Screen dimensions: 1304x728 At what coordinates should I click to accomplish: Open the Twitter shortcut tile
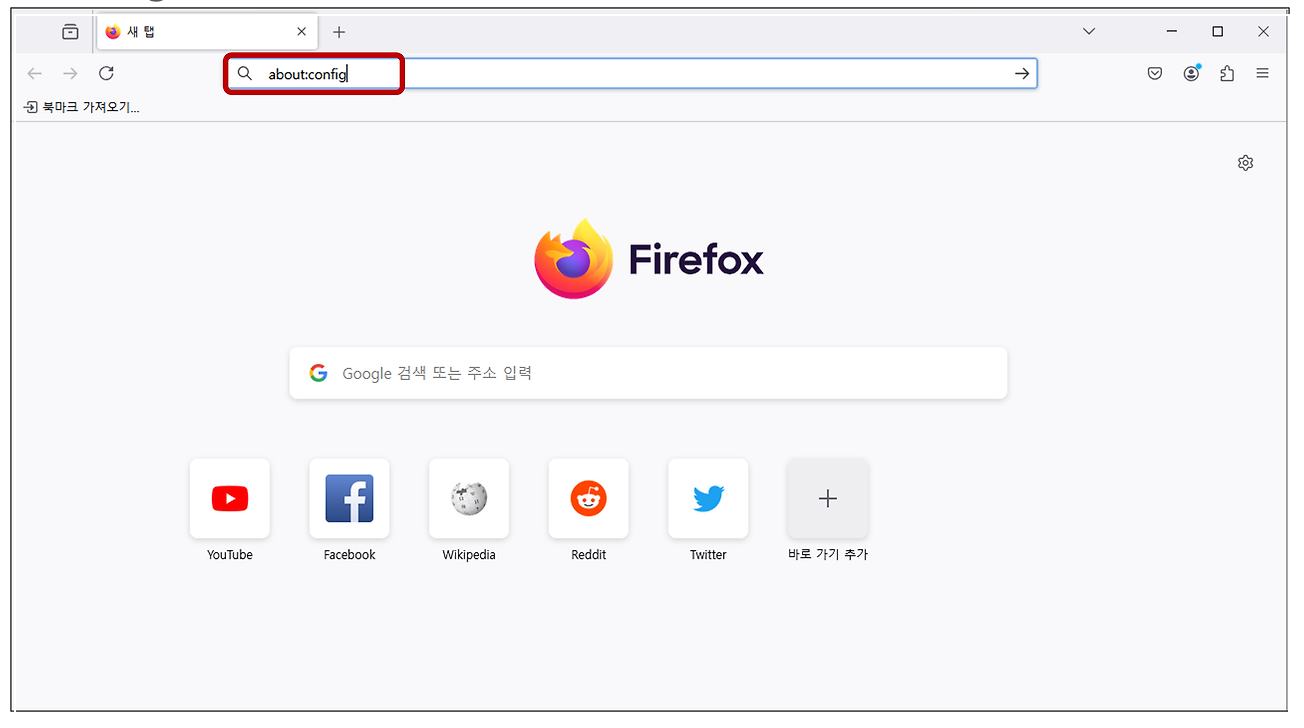pyautogui.click(x=708, y=498)
